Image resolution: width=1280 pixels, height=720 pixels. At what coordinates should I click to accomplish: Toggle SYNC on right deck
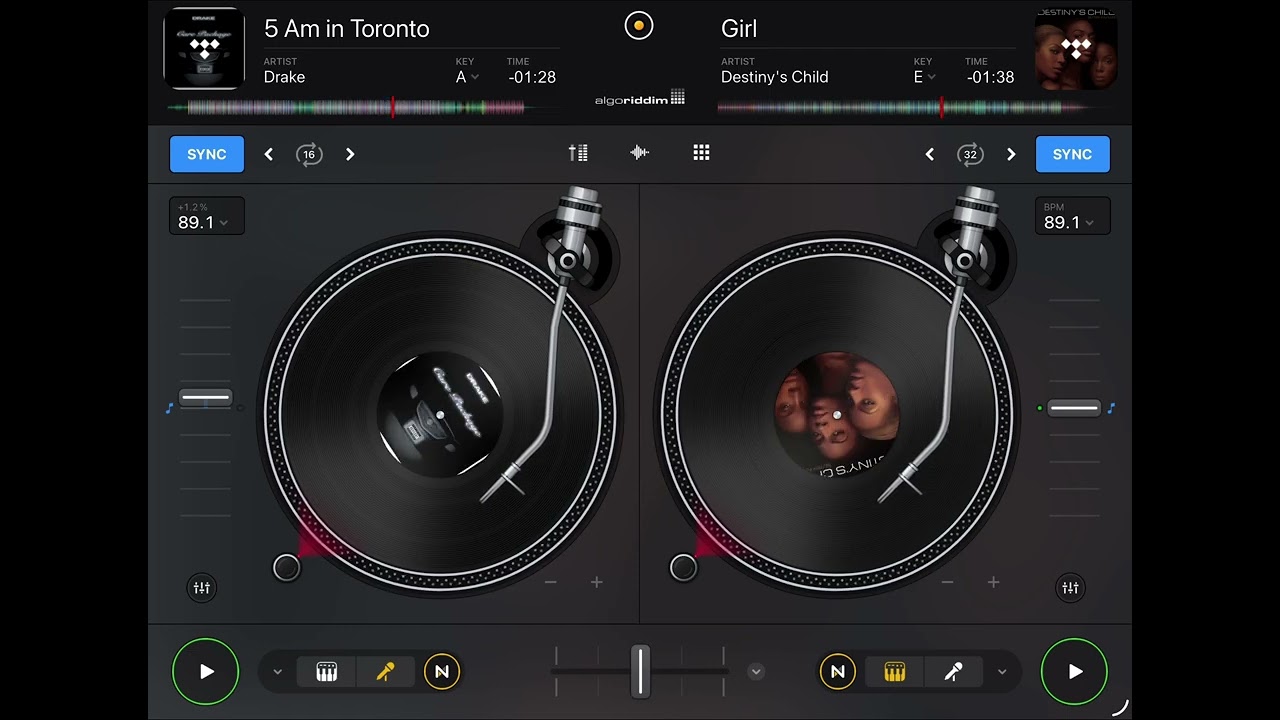click(1072, 154)
